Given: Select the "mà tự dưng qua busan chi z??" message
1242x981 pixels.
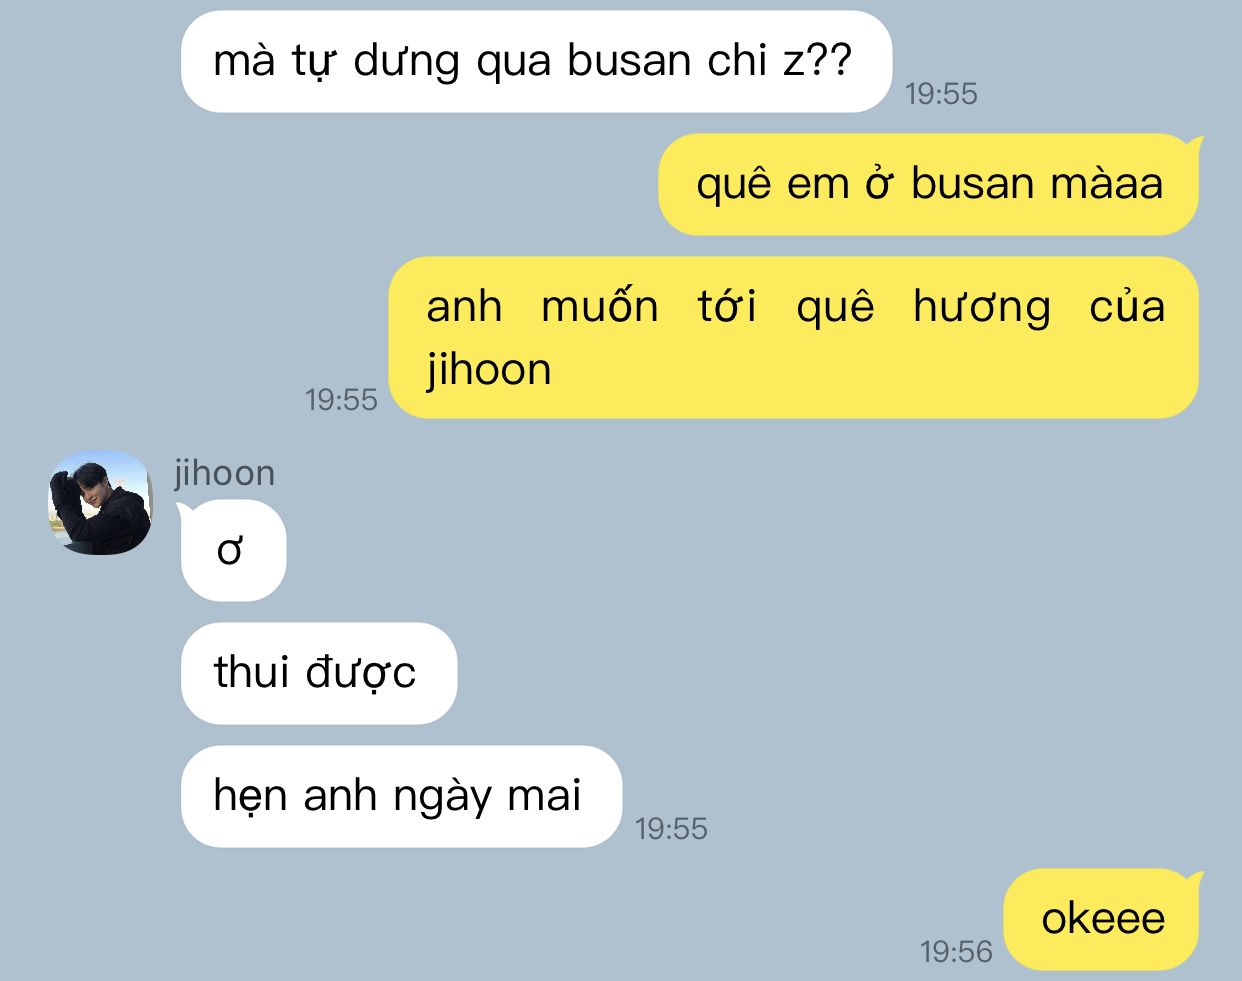Looking at the screenshot, I should (x=536, y=62).
